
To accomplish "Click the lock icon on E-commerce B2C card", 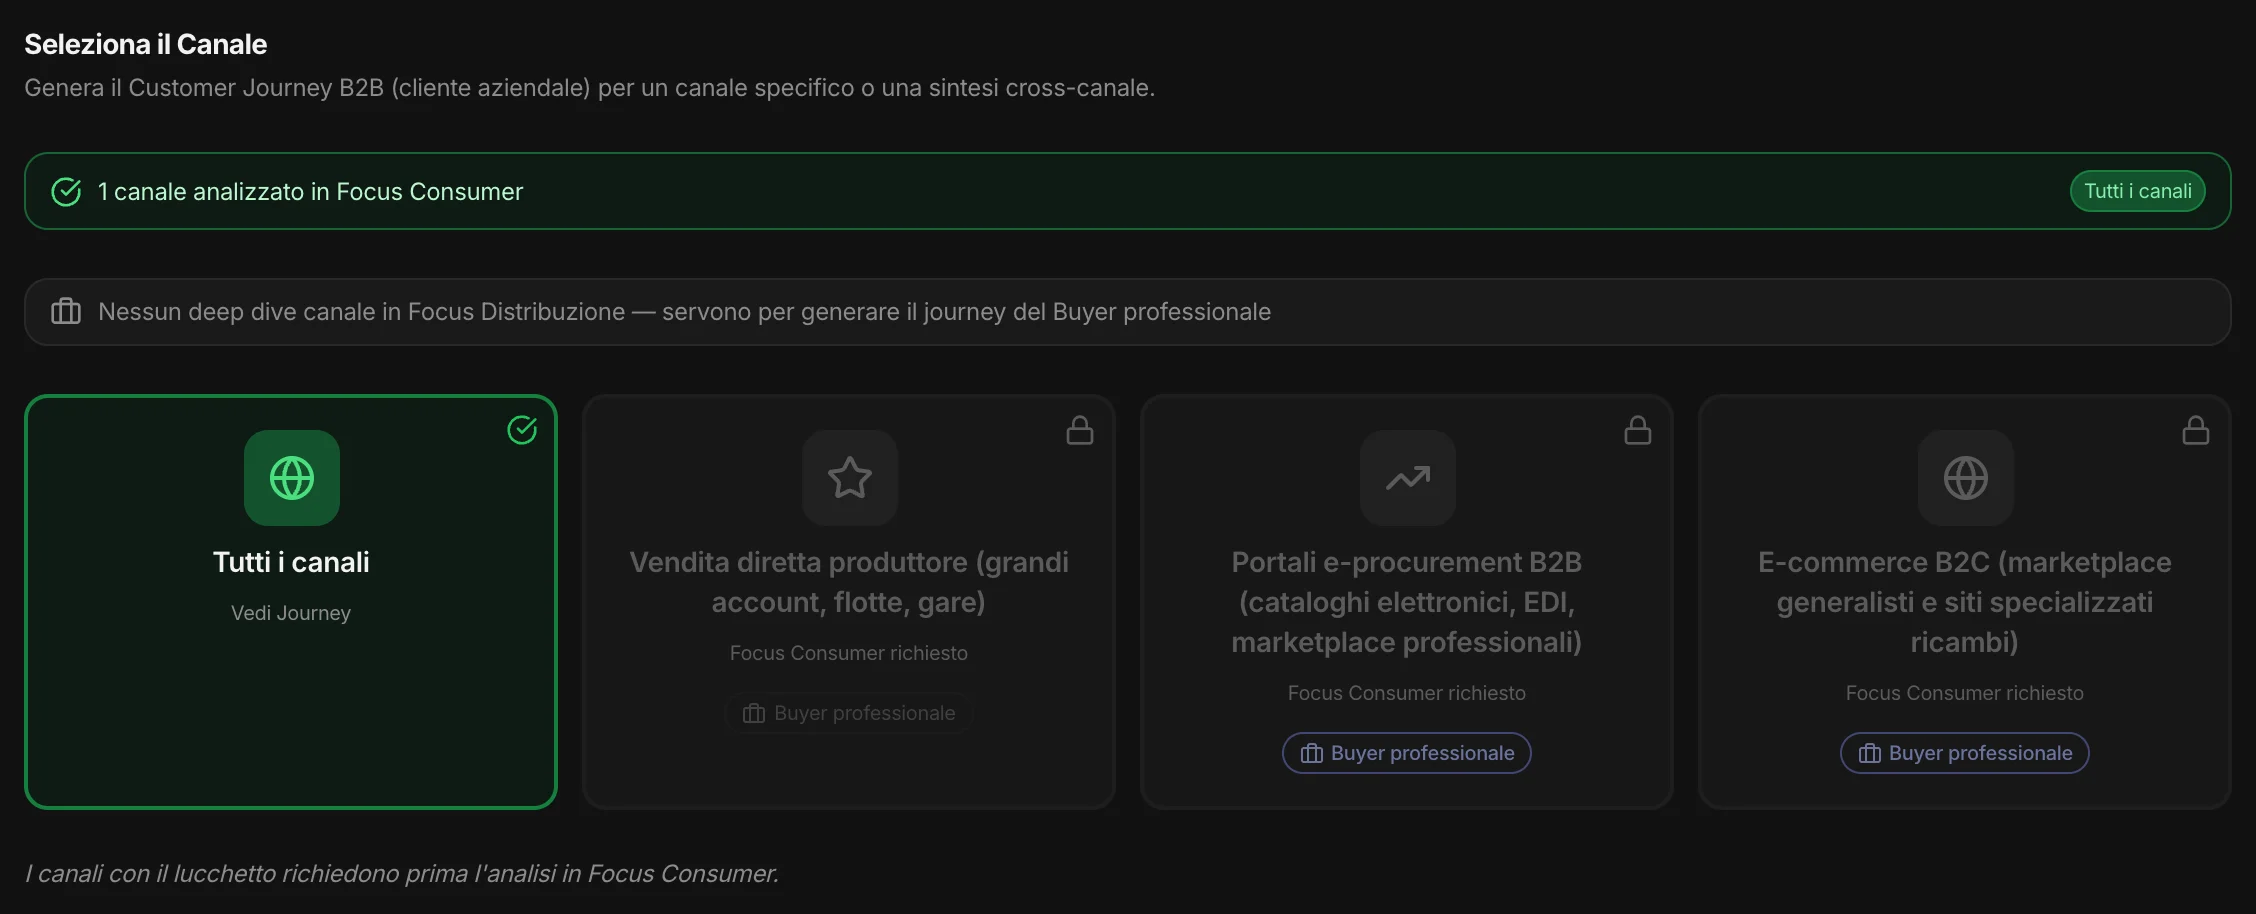I will (2196, 430).
